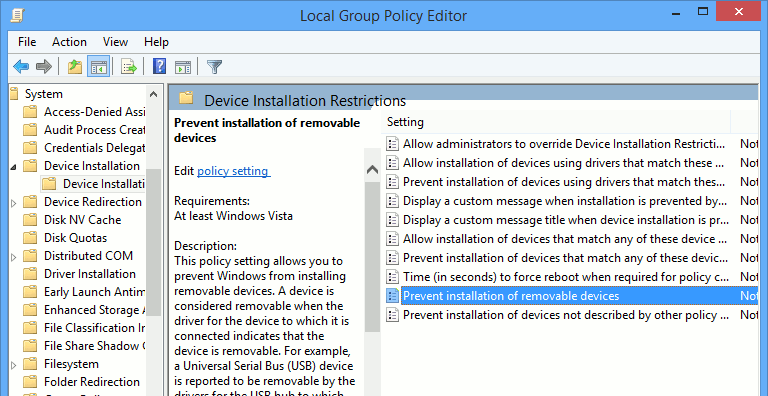
Task: Expand the Device Redirection tree node
Action: (14, 202)
